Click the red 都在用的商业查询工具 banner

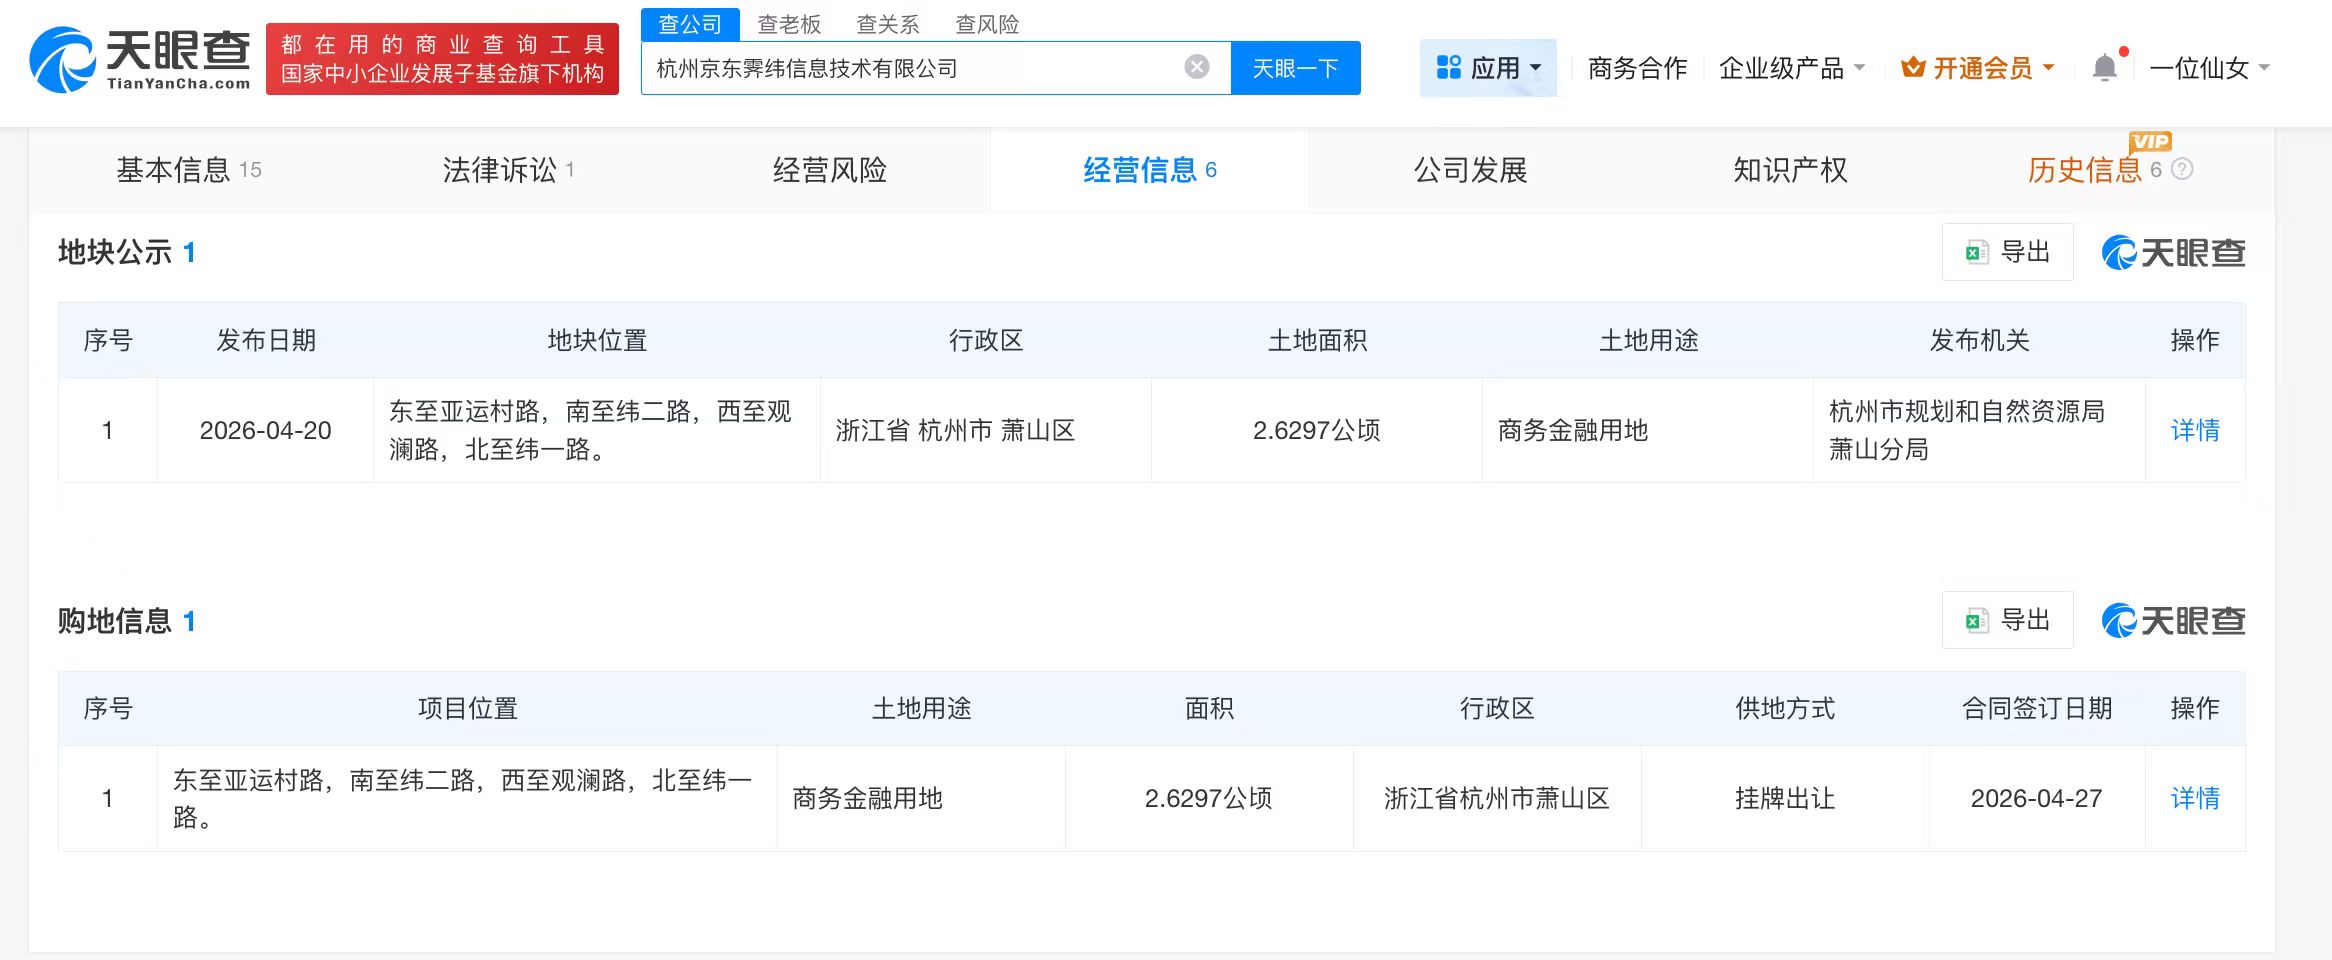pos(442,59)
